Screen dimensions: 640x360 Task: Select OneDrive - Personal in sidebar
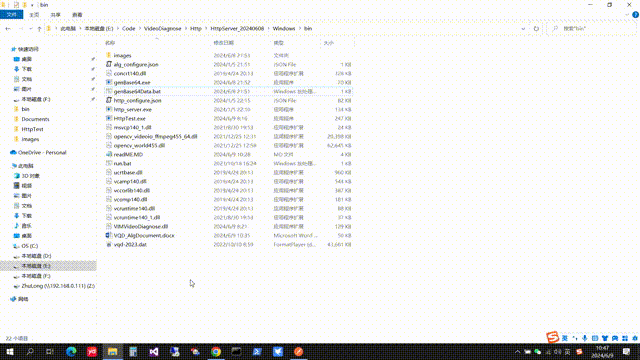click(42, 152)
